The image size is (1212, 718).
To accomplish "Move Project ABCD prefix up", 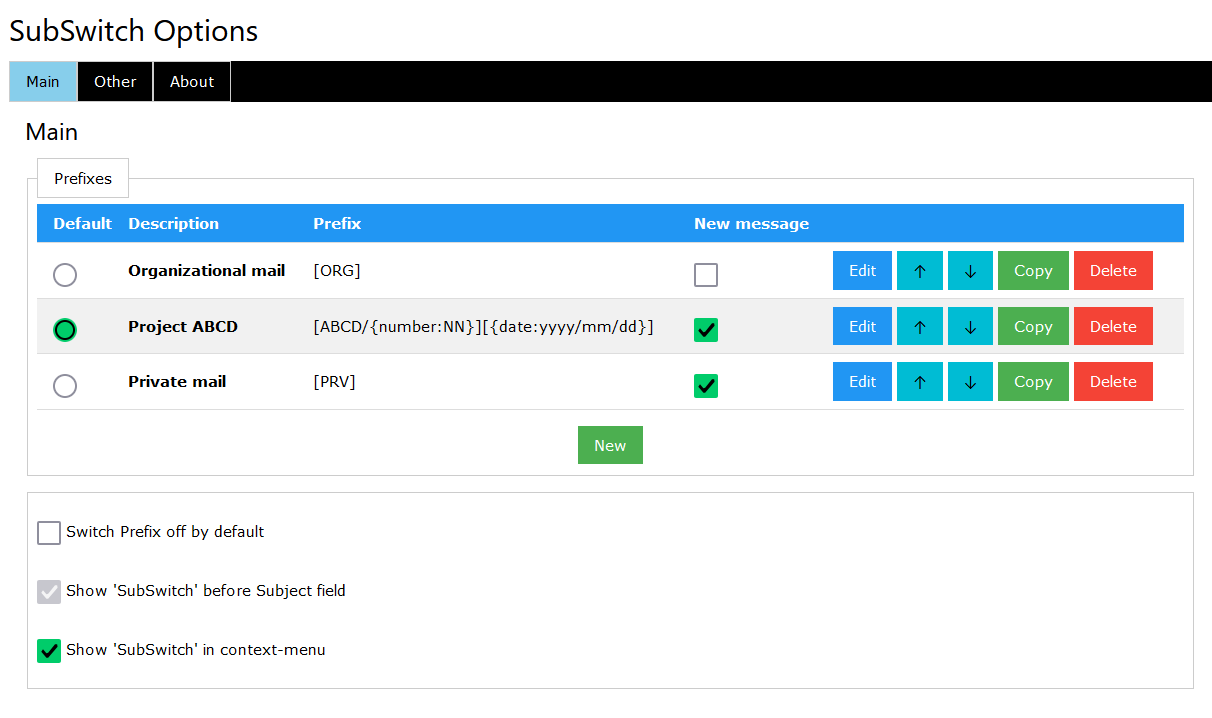I will pyautogui.click(x=920, y=326).
